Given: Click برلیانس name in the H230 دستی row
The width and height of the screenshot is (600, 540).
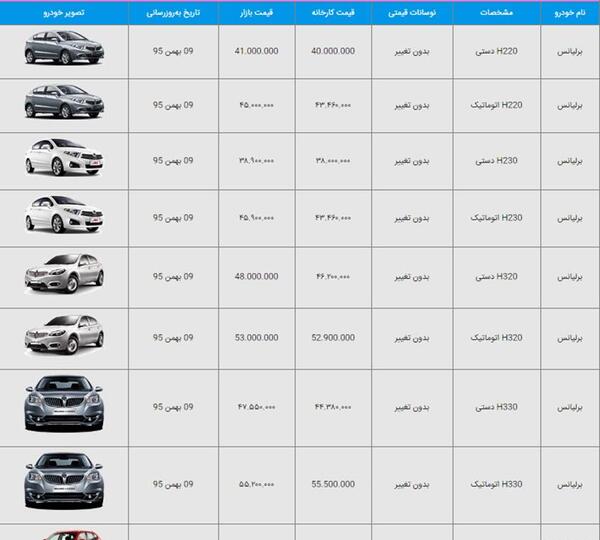Looking at the screenshot, I should (x=570, y=161).
